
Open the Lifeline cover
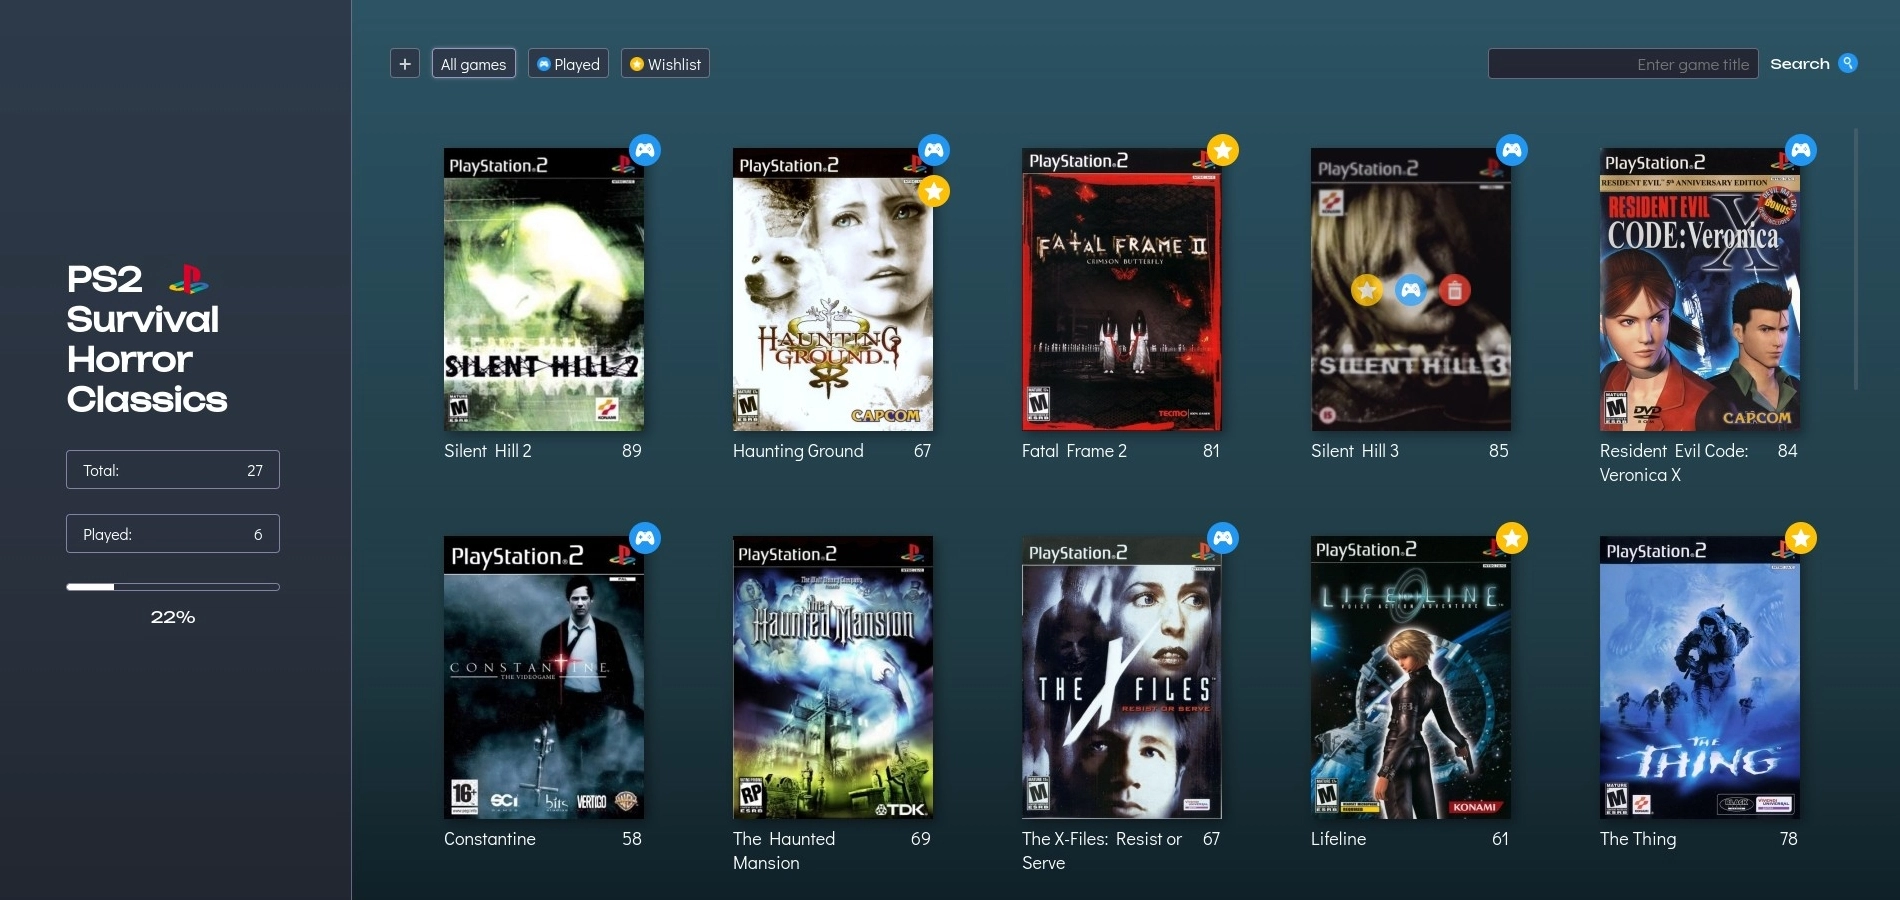(x=1411, y=678)
